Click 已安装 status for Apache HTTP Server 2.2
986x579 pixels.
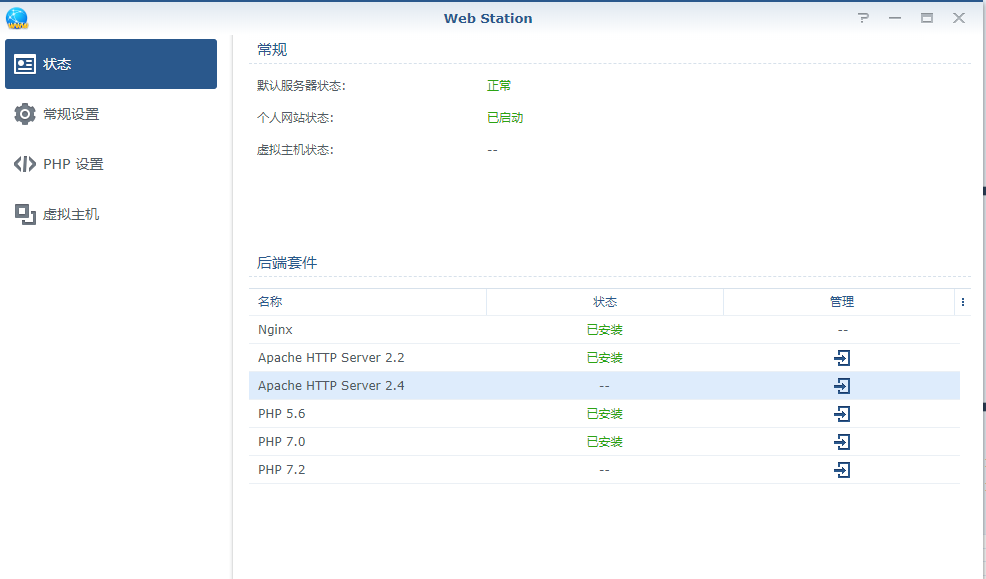click(x=604, y=358)
